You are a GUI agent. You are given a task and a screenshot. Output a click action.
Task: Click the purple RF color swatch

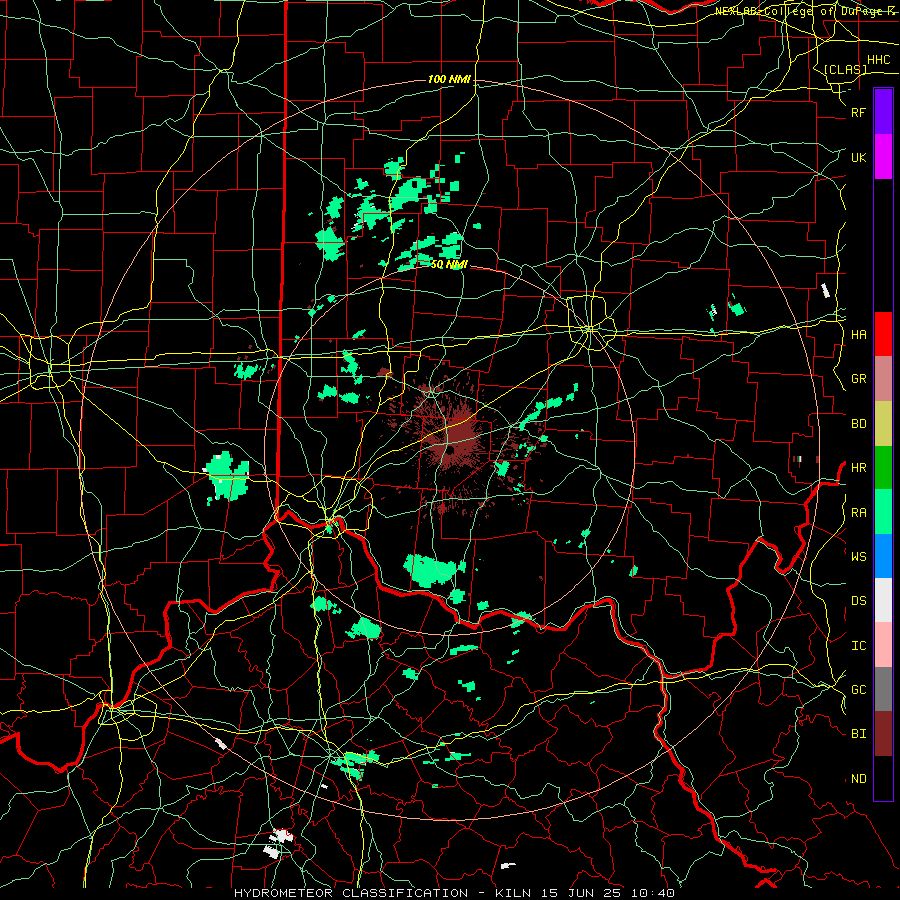[x=883, y=111]
